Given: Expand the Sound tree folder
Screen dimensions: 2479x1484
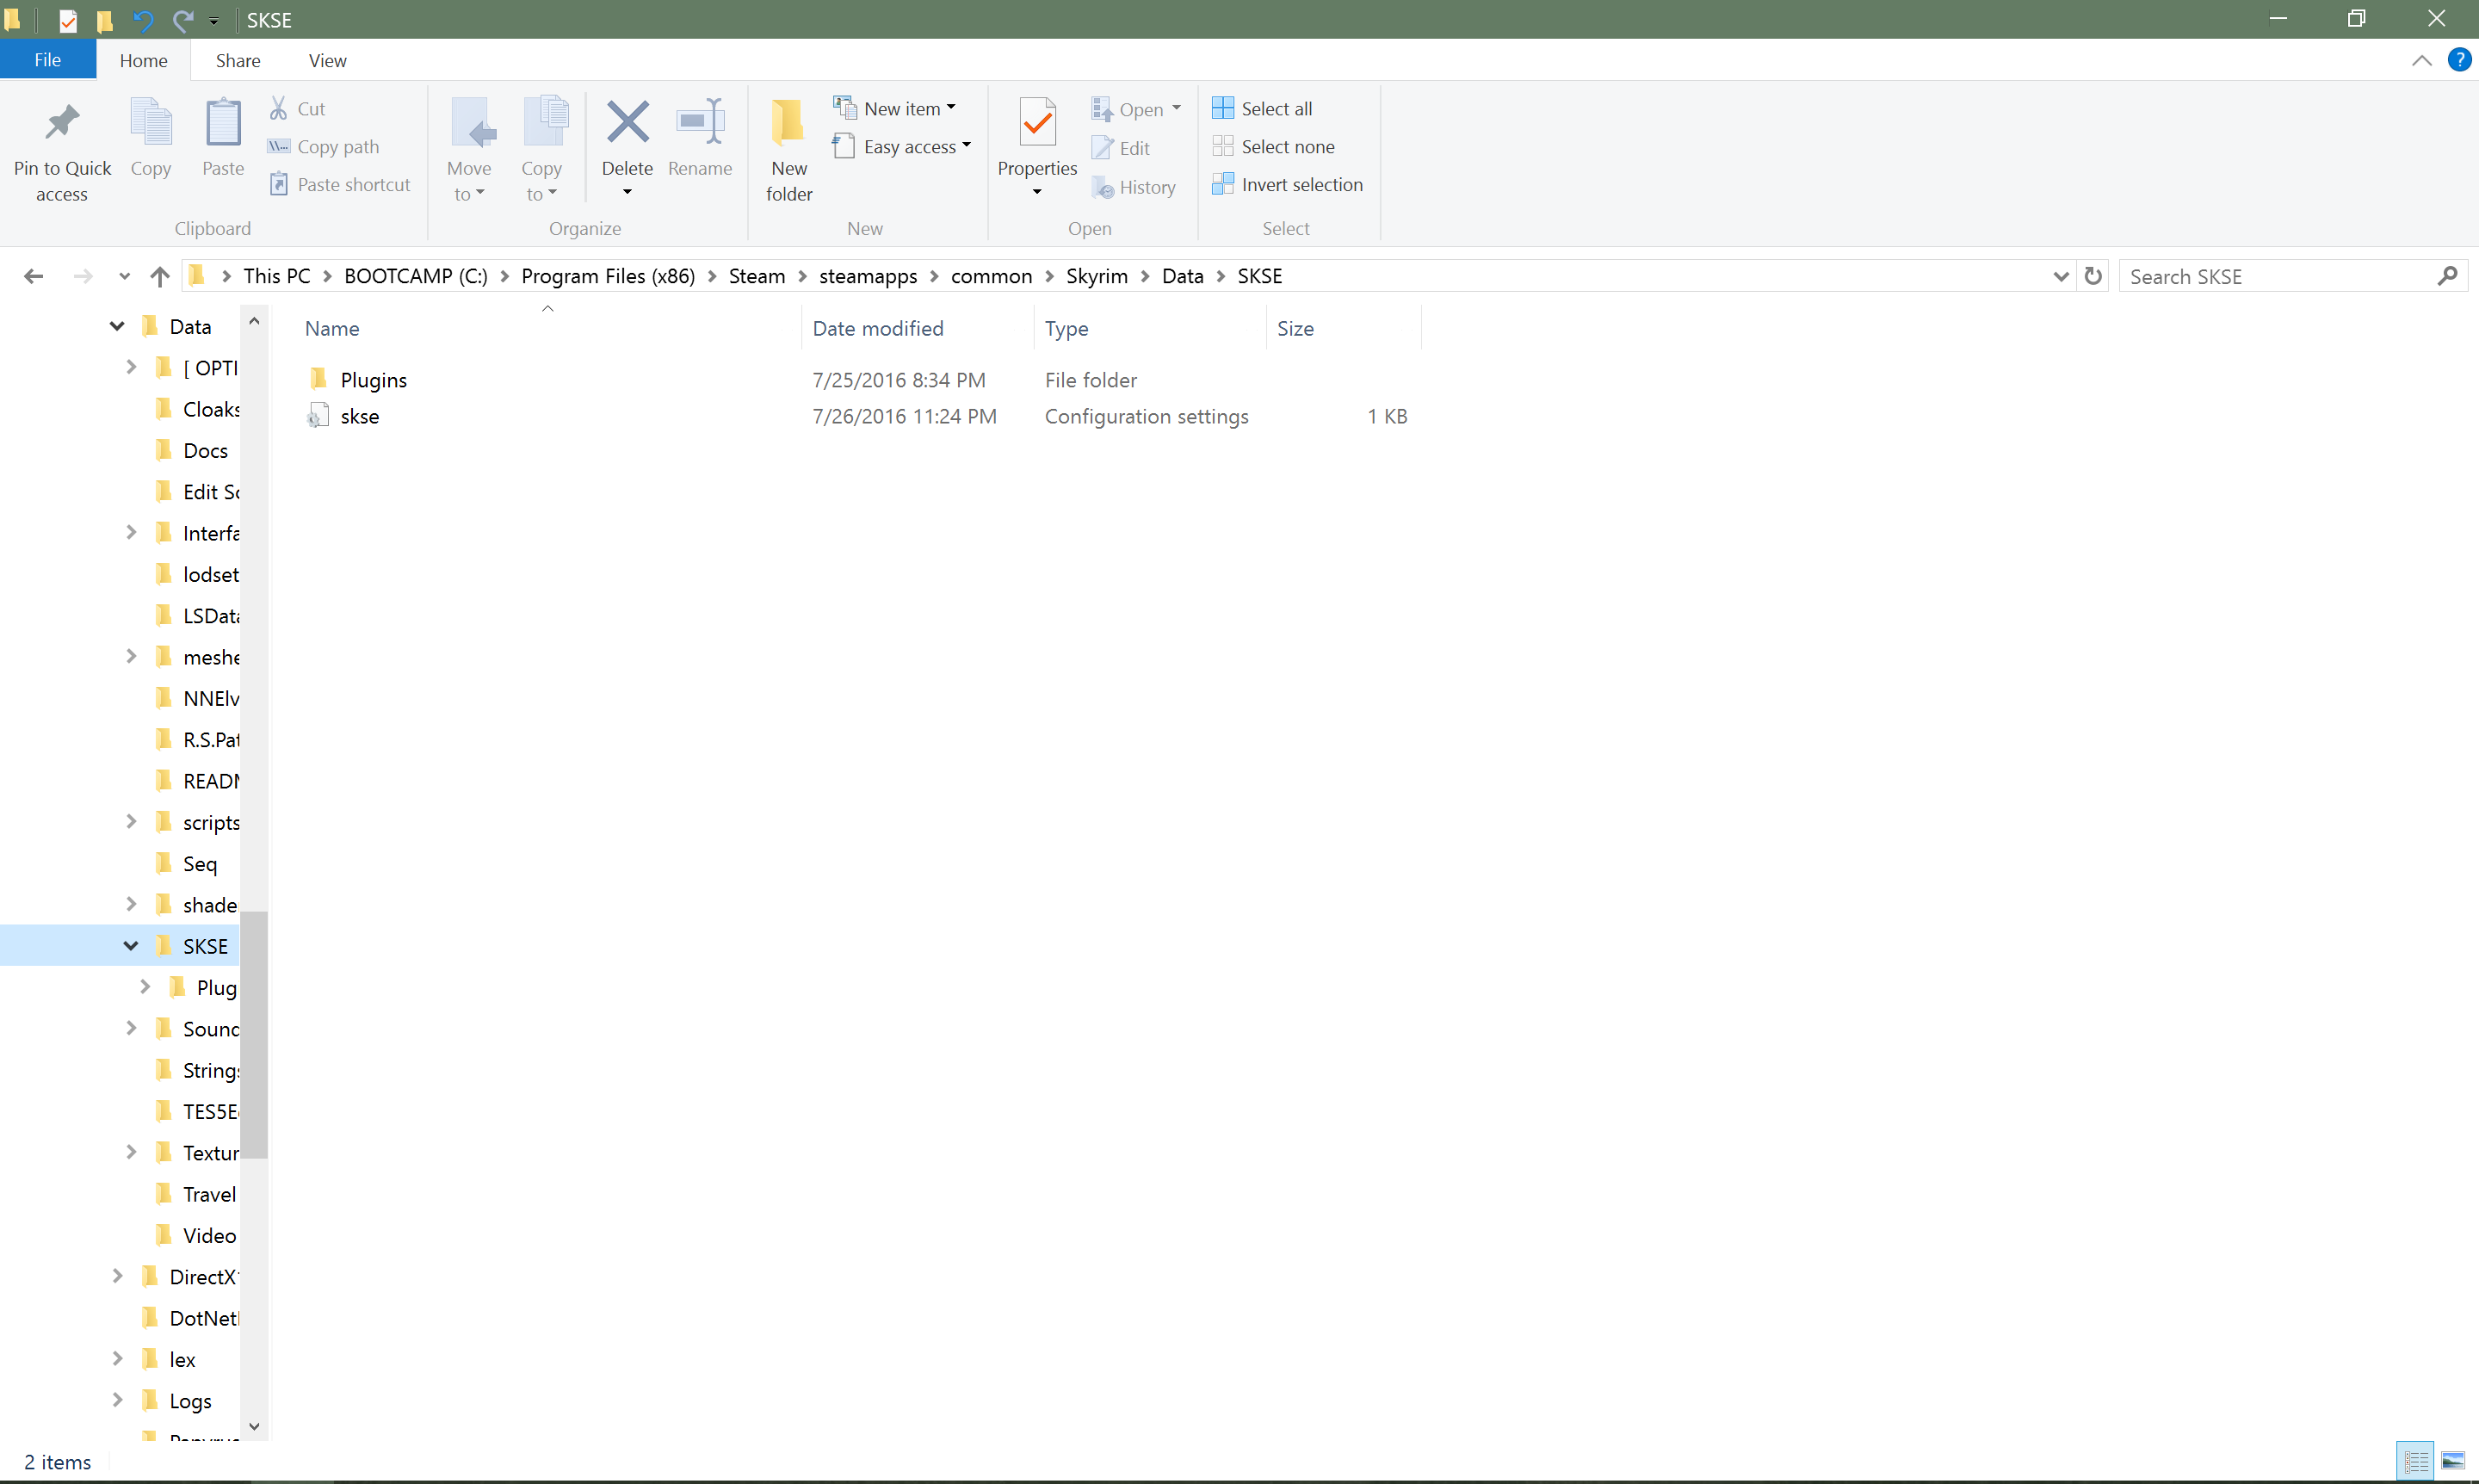Looking at the screenshot, I should pos(131,1028).
